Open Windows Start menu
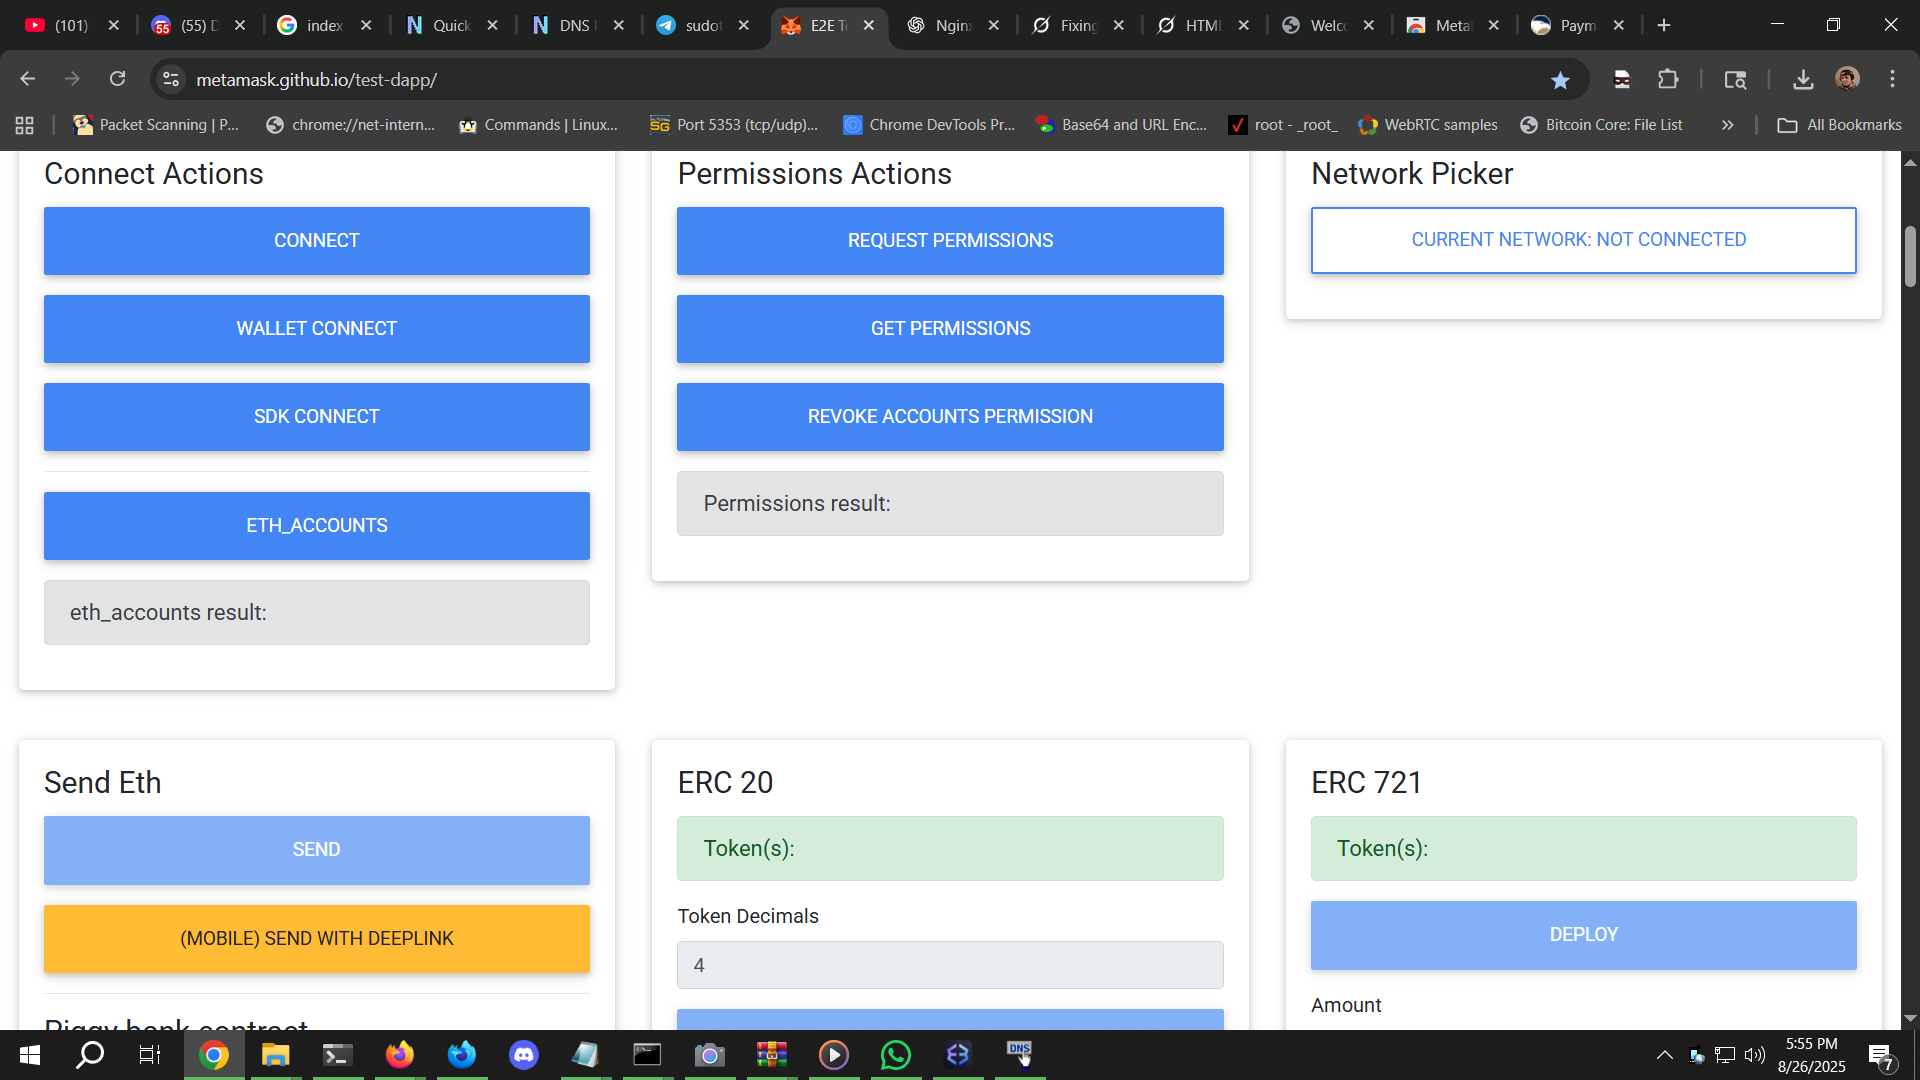The image size is (1920, 1080). [29, 1055]
